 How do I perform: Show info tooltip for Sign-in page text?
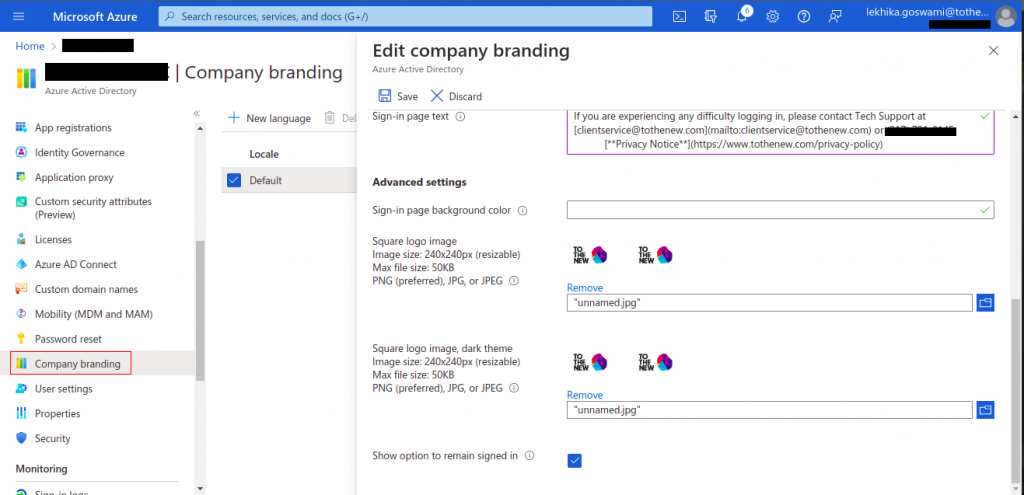pyautogui.click(x=460, y=117)
